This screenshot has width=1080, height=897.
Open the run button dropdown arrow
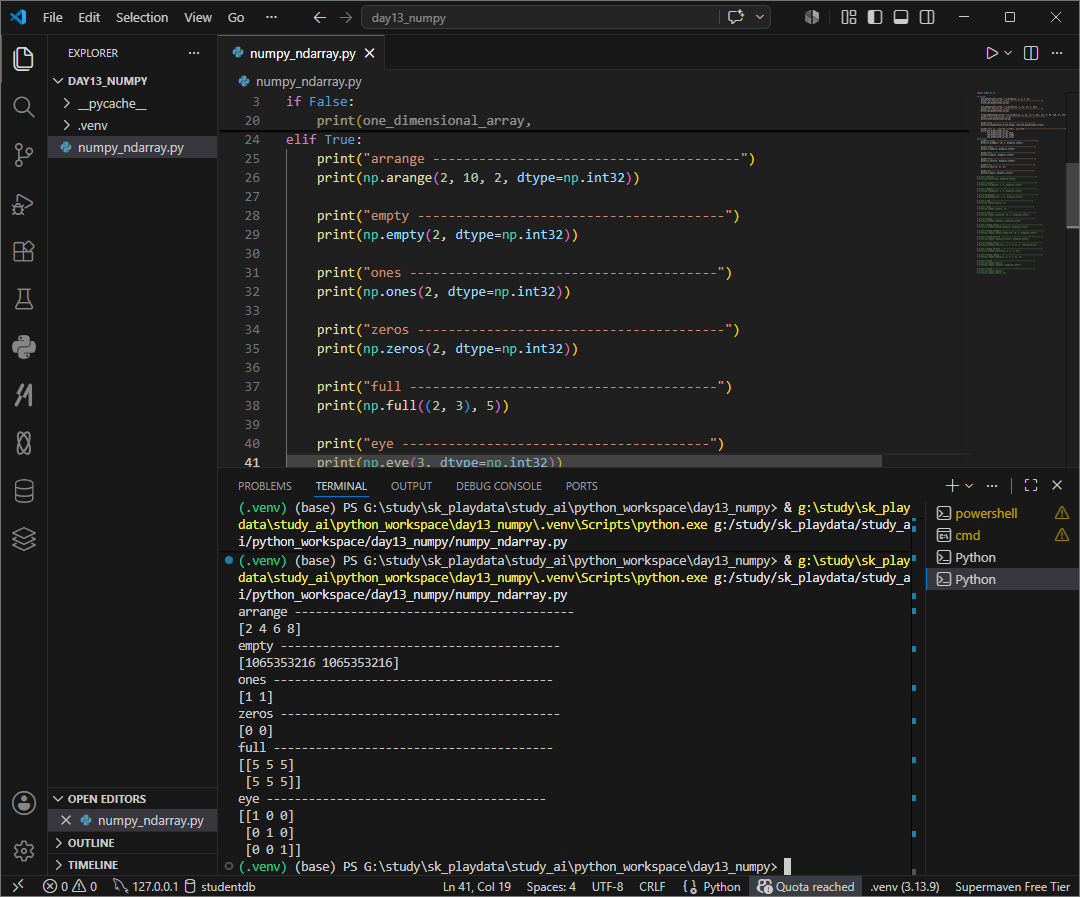tap(1008, 53)
